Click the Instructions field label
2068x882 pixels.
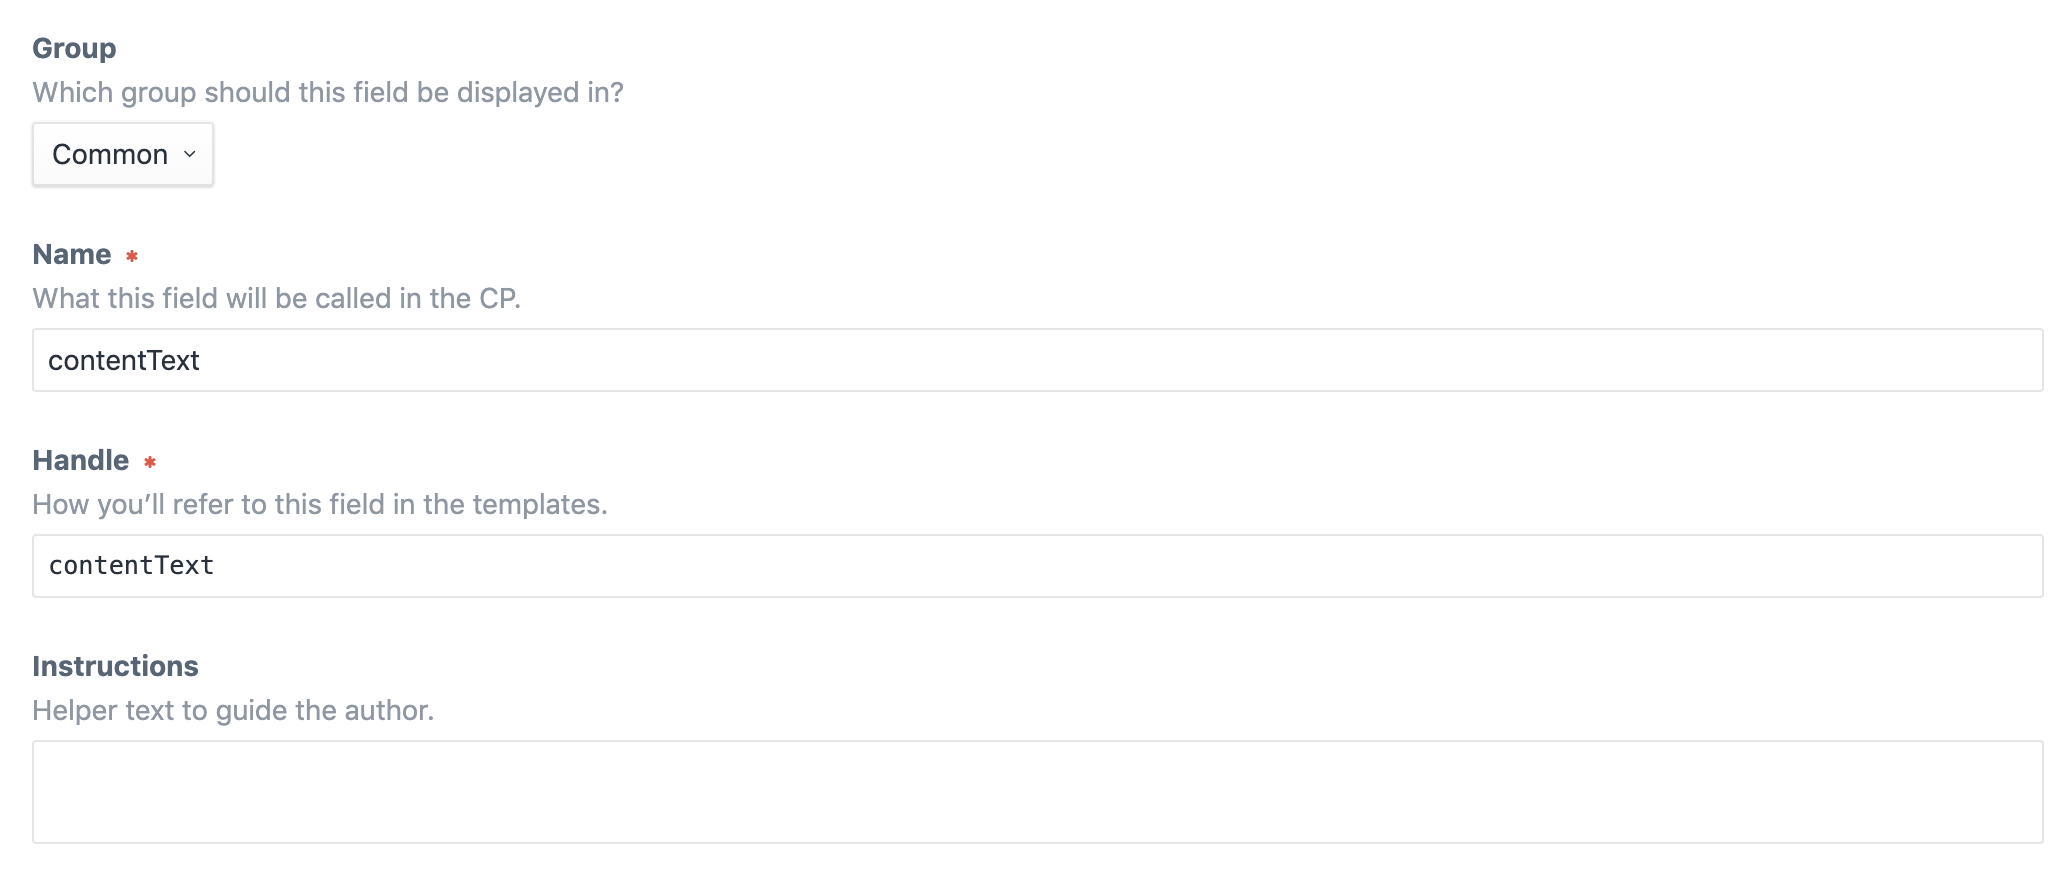click(x=115, y=666)
